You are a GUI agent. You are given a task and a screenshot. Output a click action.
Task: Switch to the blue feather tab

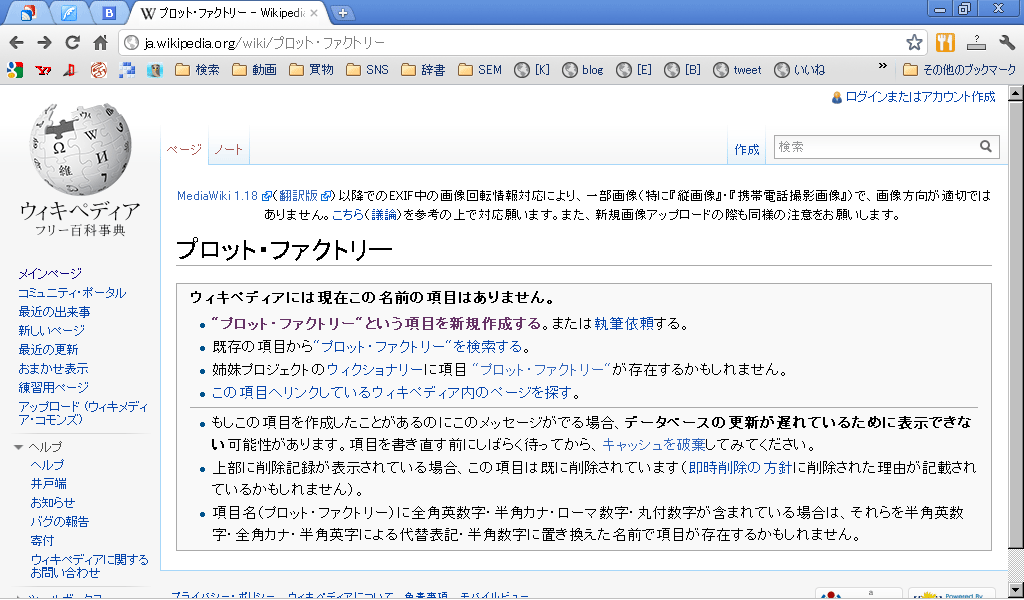coord(69,12)
